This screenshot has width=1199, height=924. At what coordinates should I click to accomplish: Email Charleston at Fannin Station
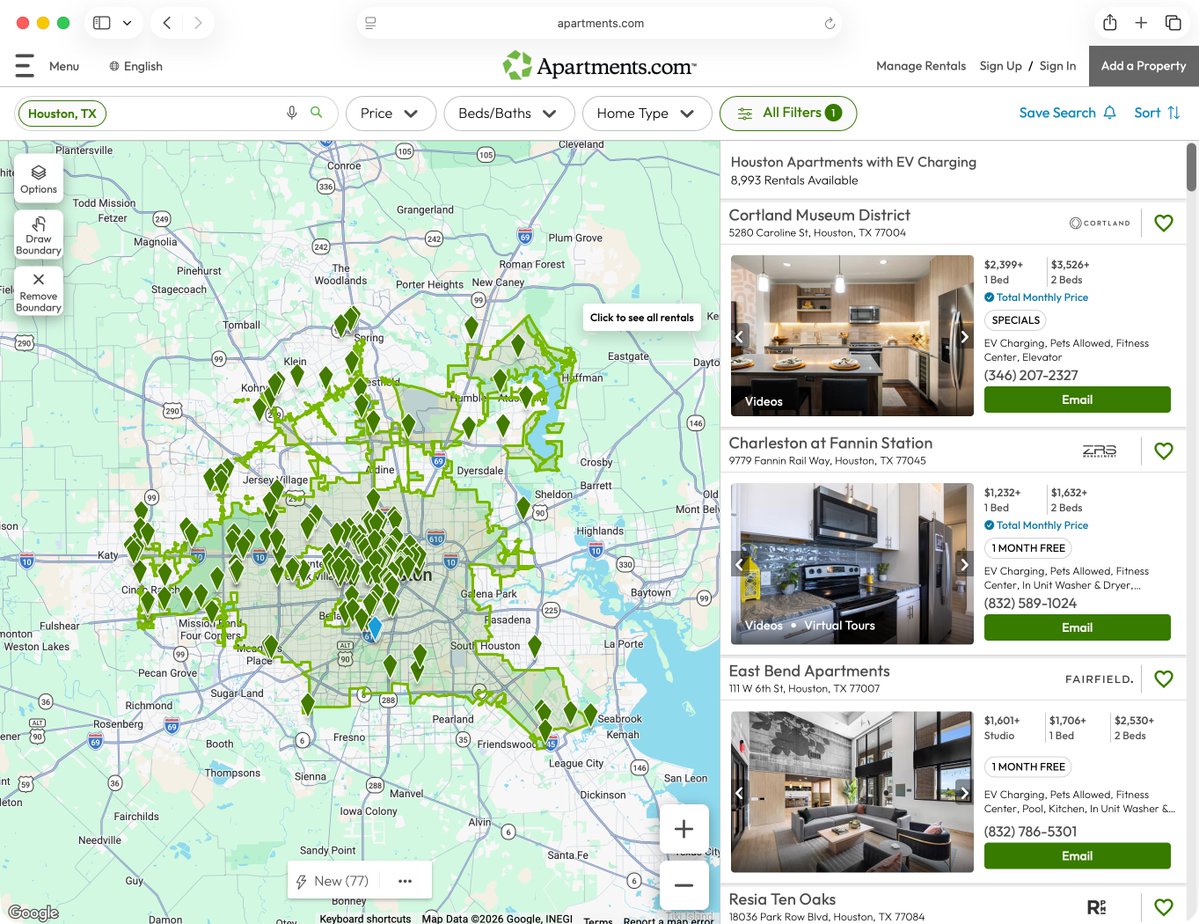[1077, 627]
